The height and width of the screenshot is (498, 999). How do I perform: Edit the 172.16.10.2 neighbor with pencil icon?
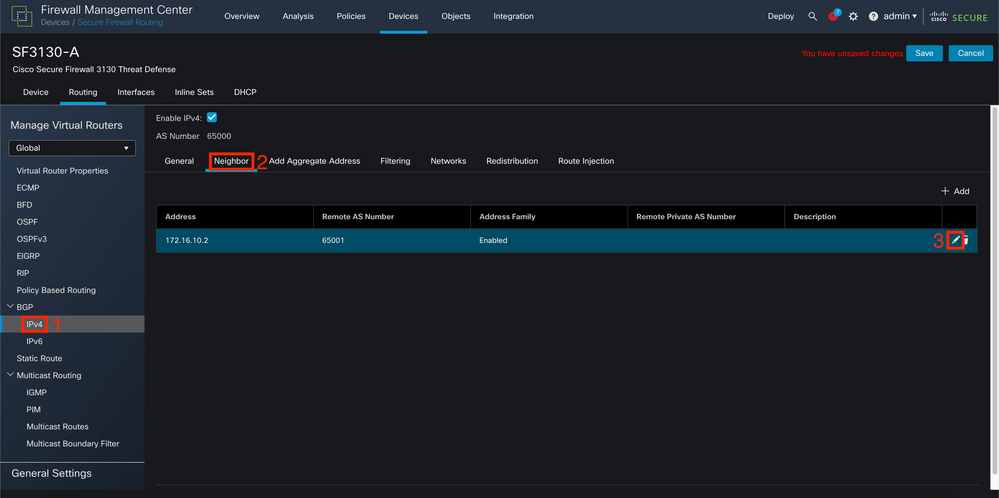coord(955,240)
